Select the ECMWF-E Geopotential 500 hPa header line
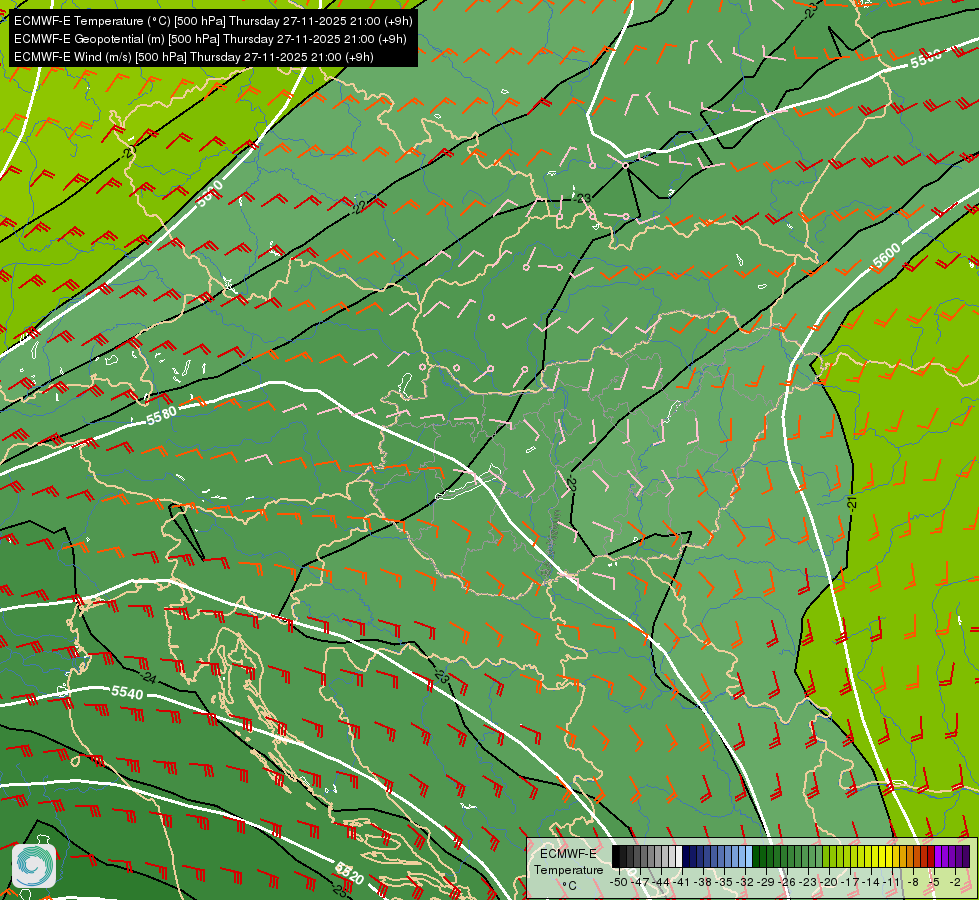 pyautogui.click(x=210, y=39)
